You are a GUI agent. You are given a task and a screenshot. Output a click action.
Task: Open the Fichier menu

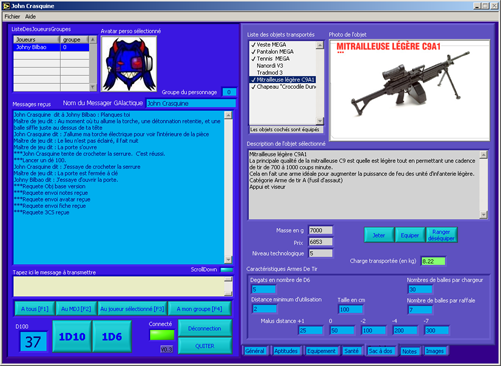coord(12,16)
